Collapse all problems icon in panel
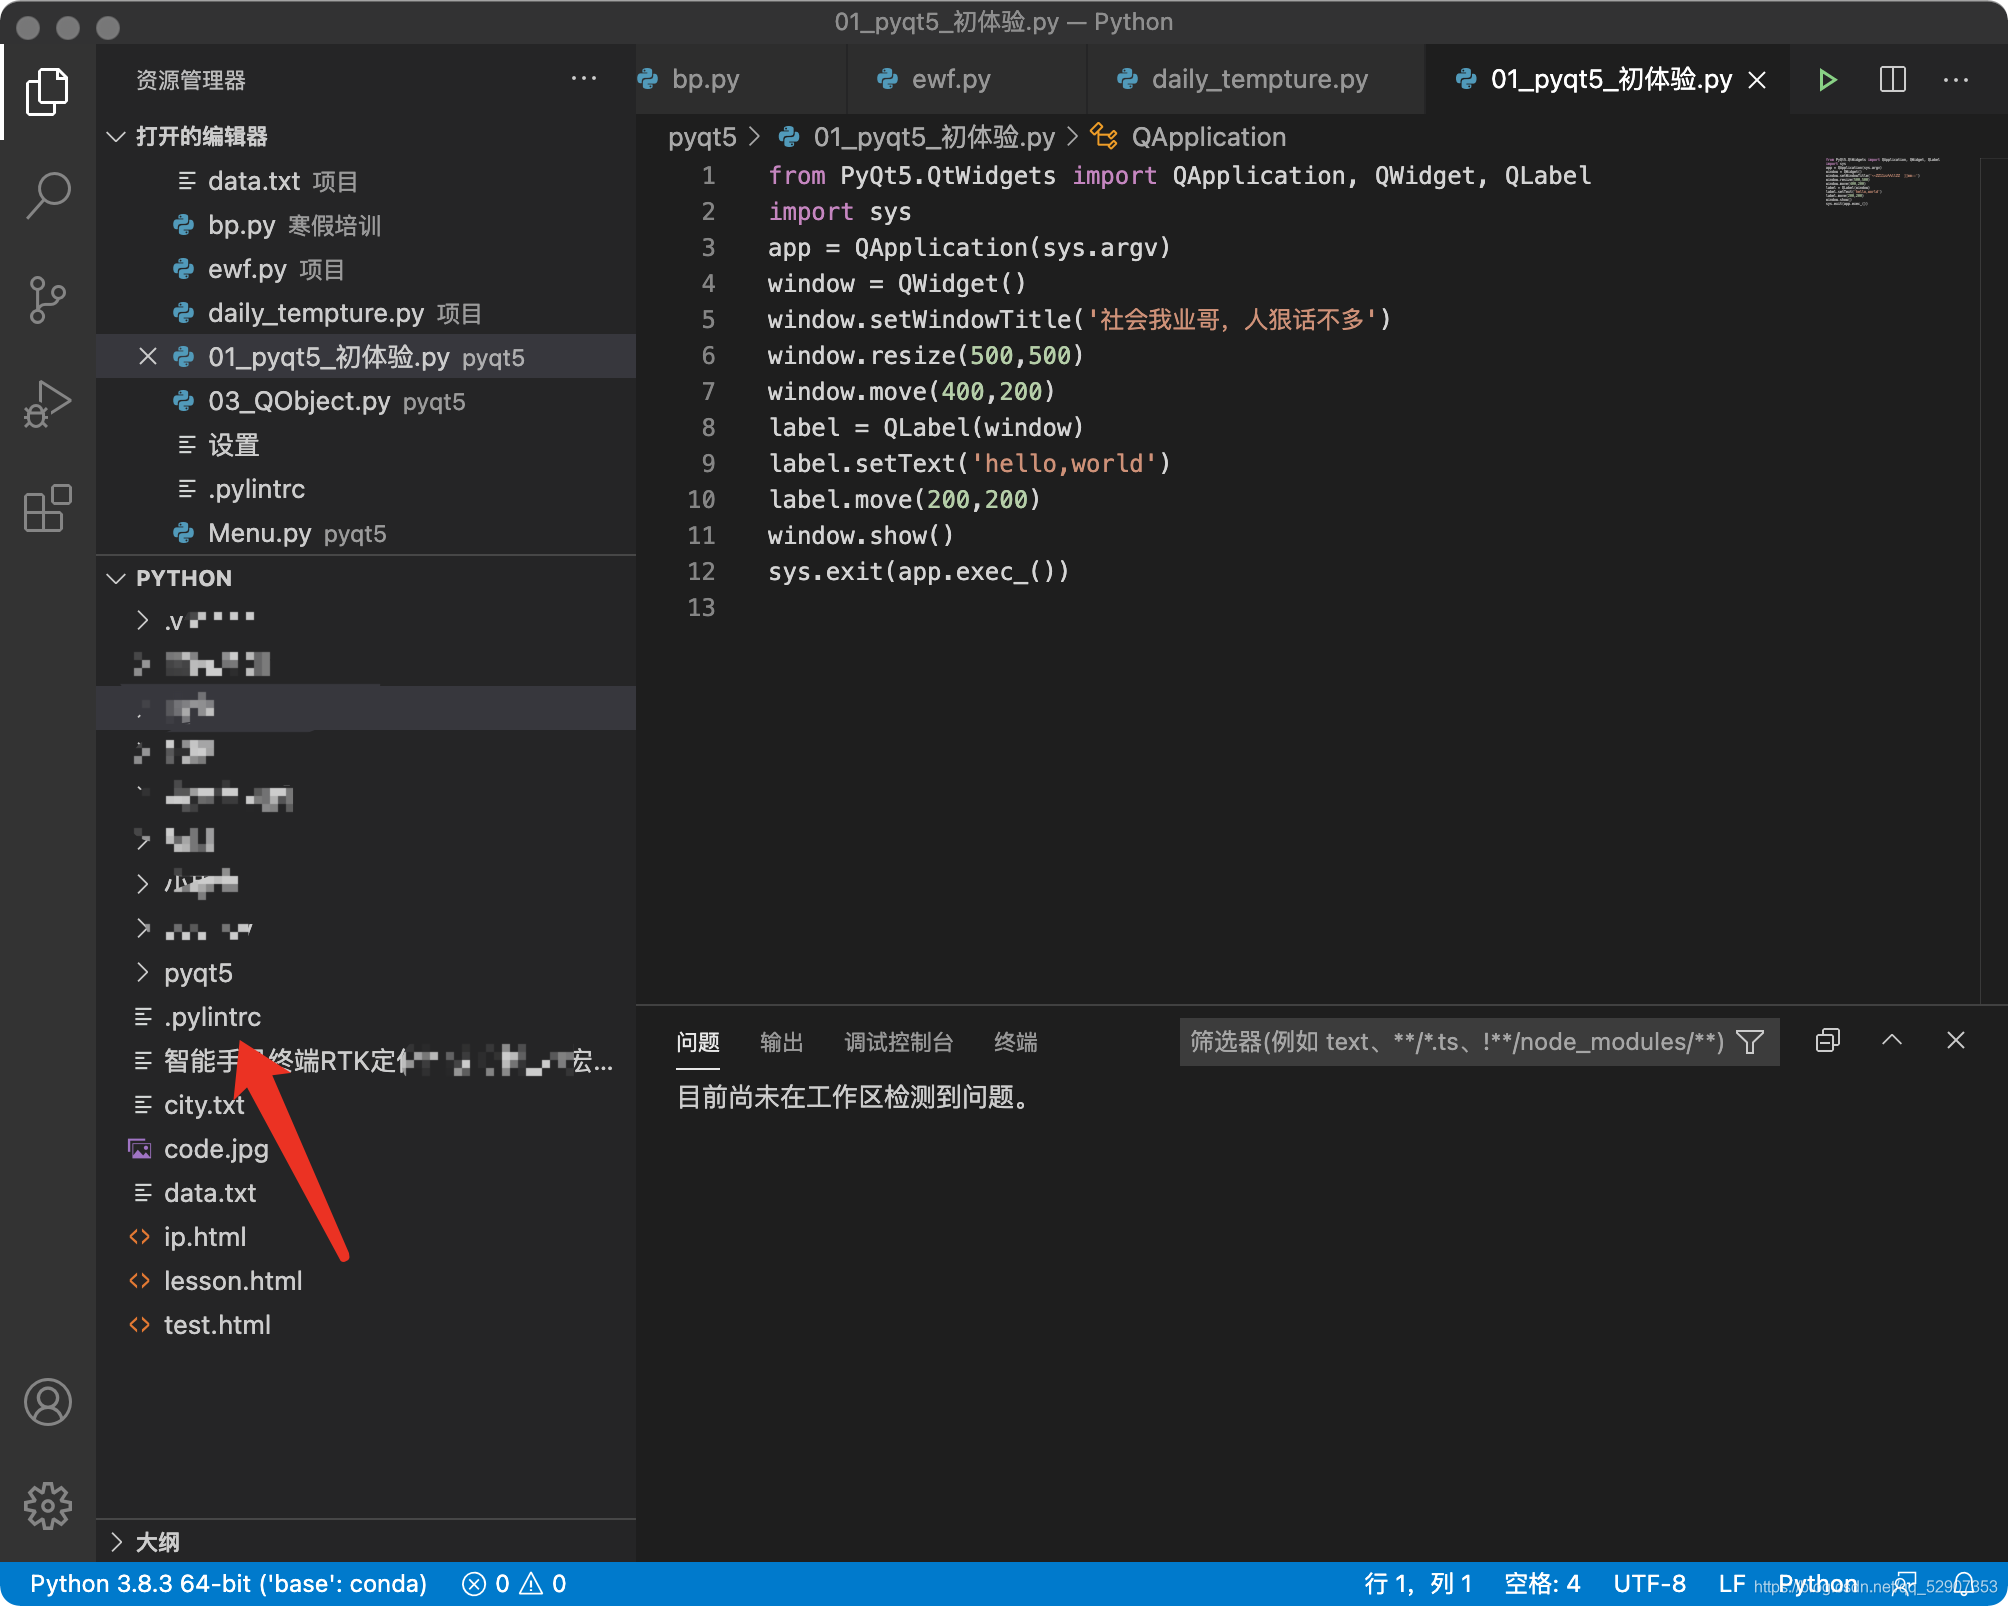The width and height of the screenshot is (2008, 1606). (x=1827, y=1041)
